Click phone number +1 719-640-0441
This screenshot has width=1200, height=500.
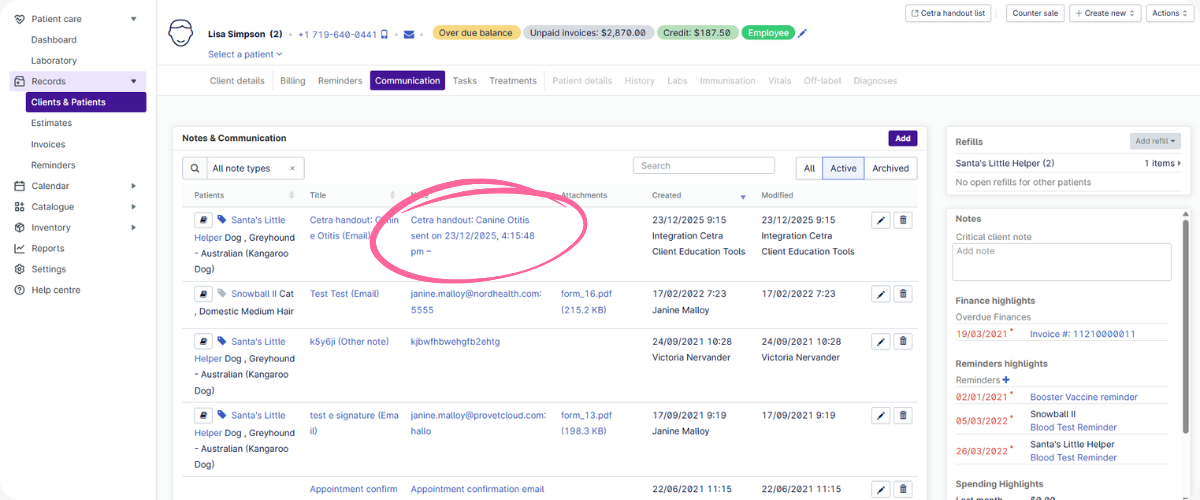click(x=337, y=34)
